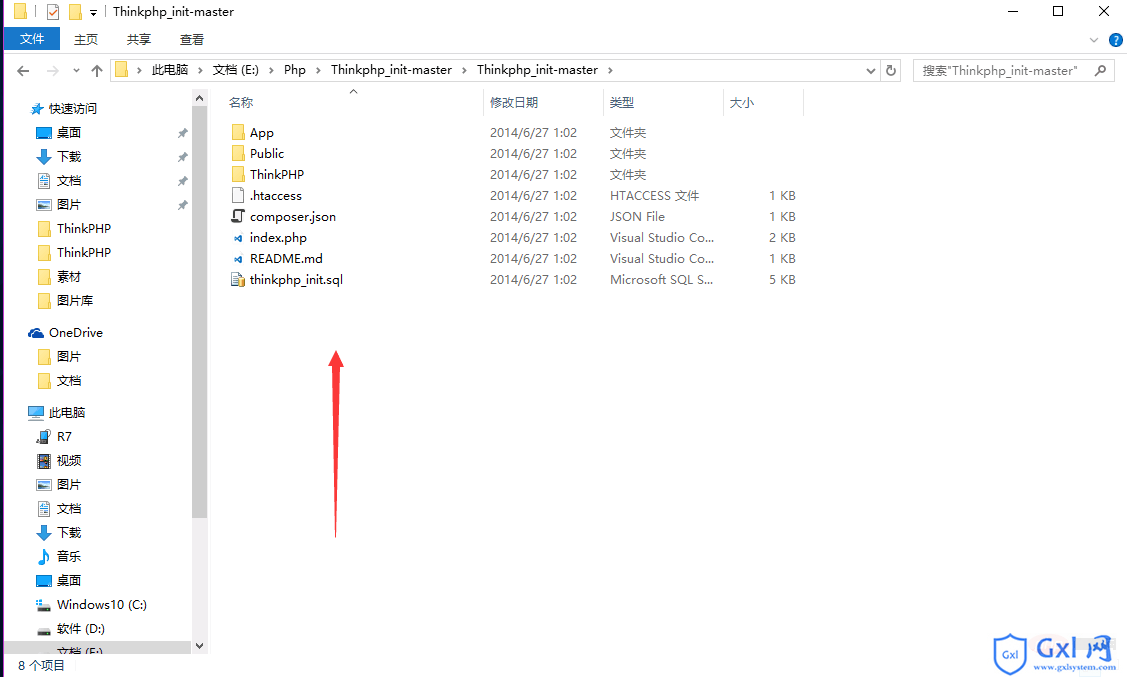Screen dimensions: 1127x677
Task: Expand the chevron after 文档 (E:) breadcrumb
Action: 271,70
